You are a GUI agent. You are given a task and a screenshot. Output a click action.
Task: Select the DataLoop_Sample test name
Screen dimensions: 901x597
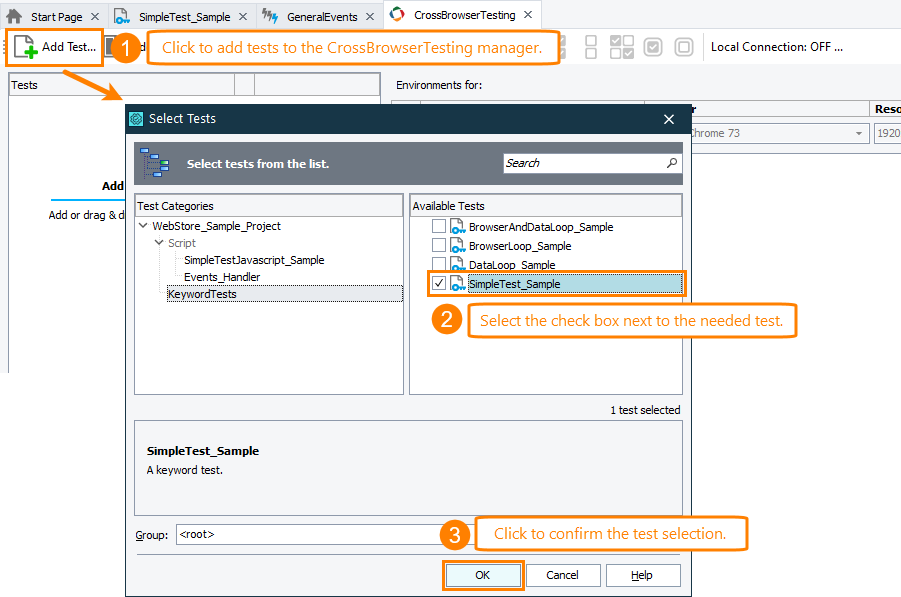click(512, 264)
